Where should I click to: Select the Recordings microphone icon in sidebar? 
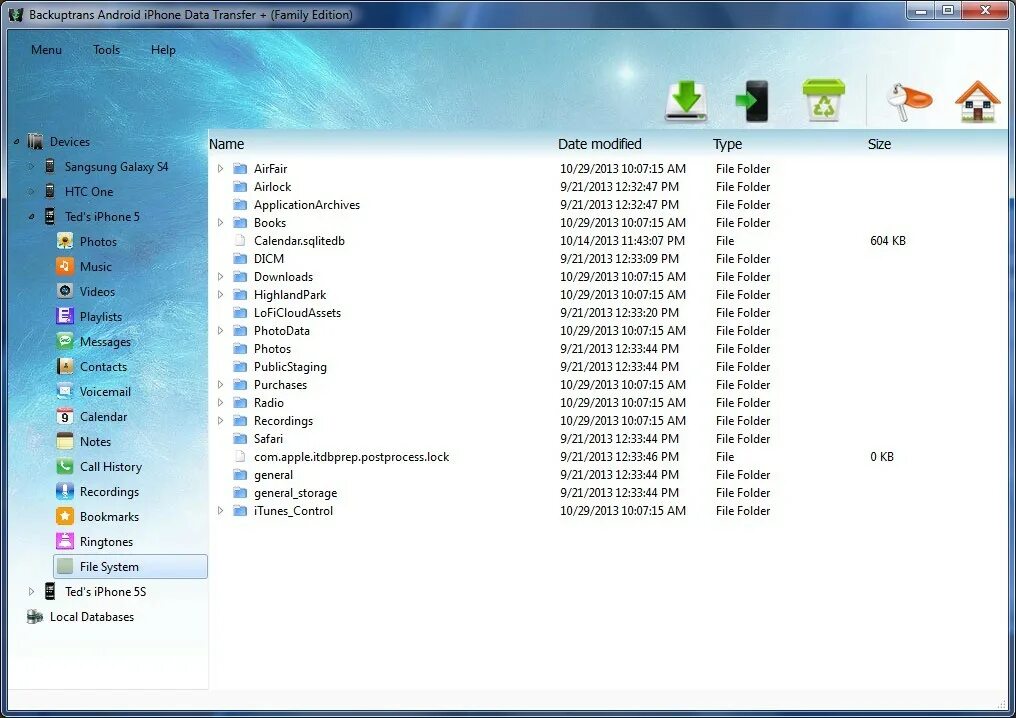(65, 492)
